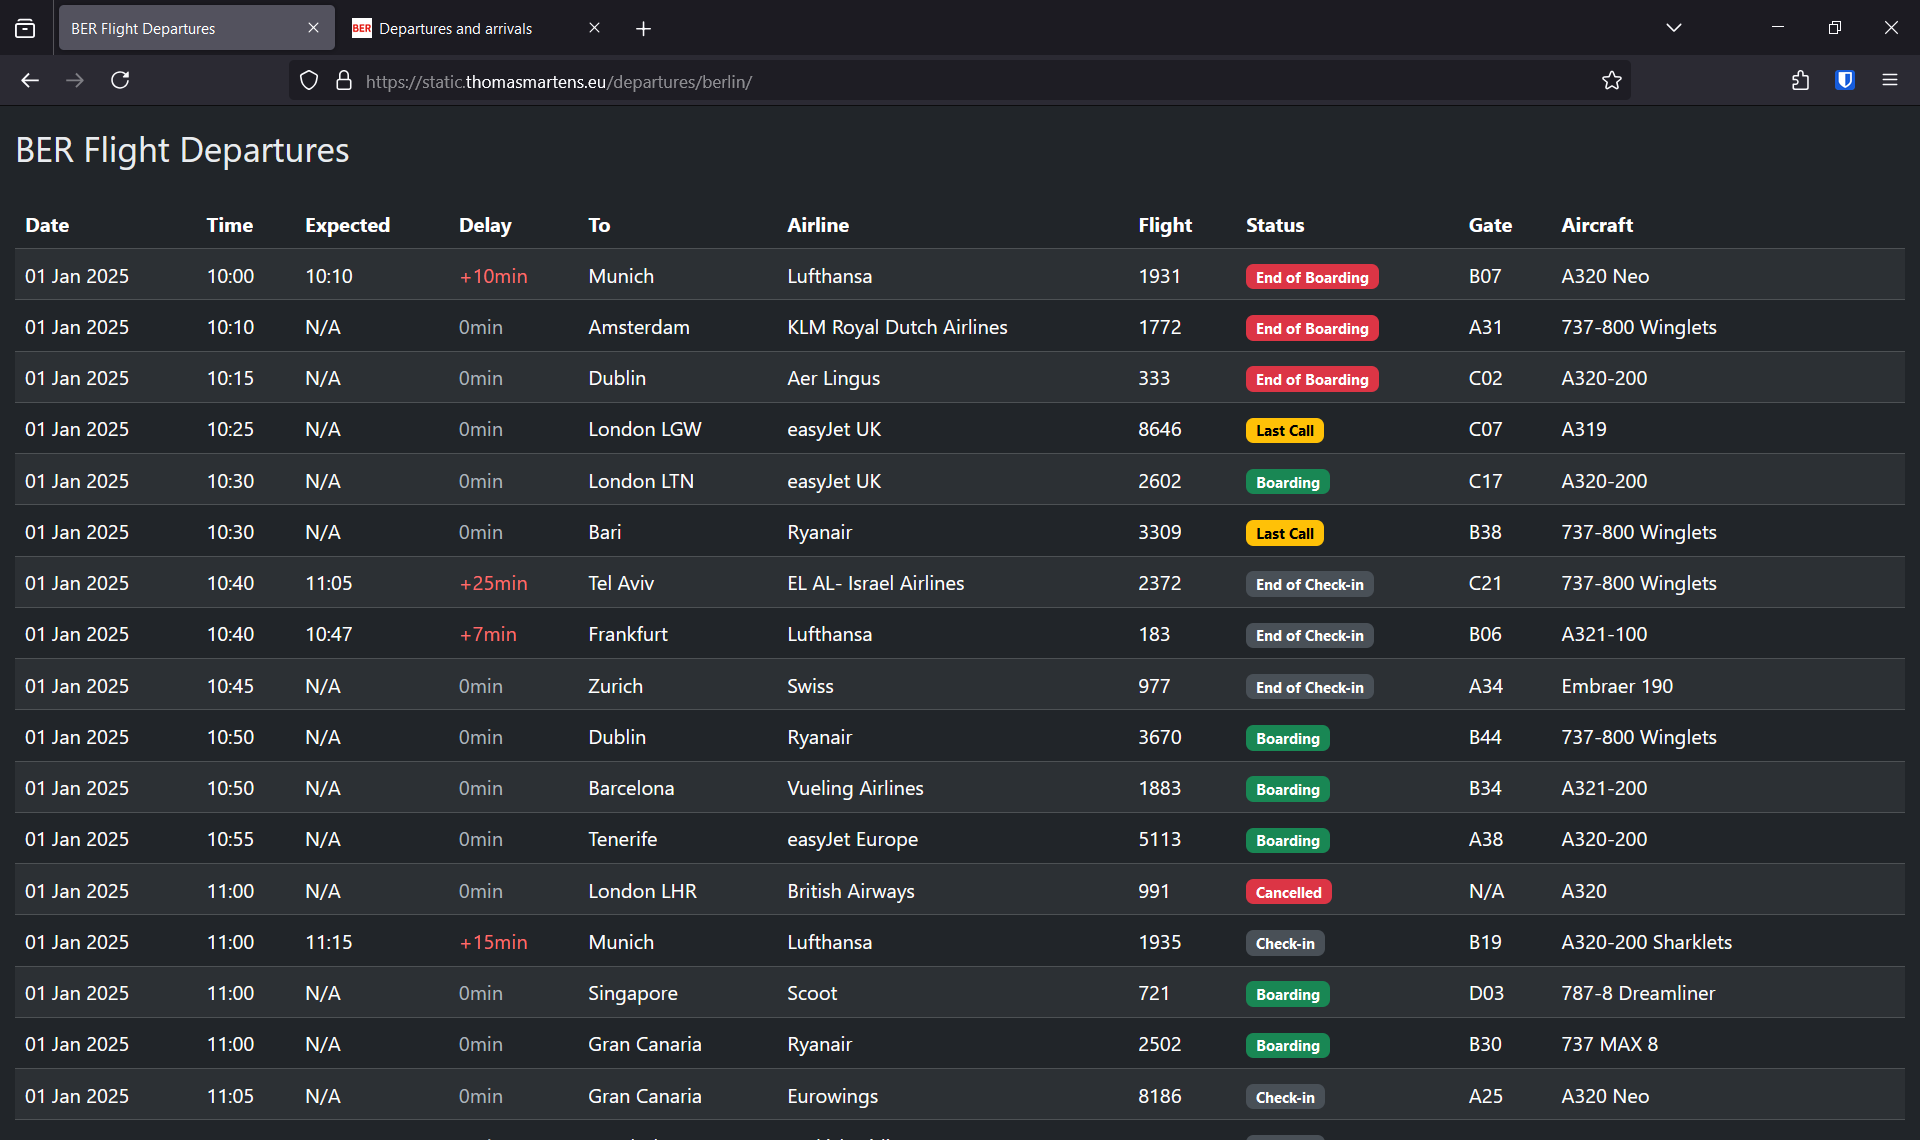Image resolution: width=1920 pixels, height=1140 pixels.
Task: Click the +25min delay on Tel Aviv row
Action: [493, 583]
